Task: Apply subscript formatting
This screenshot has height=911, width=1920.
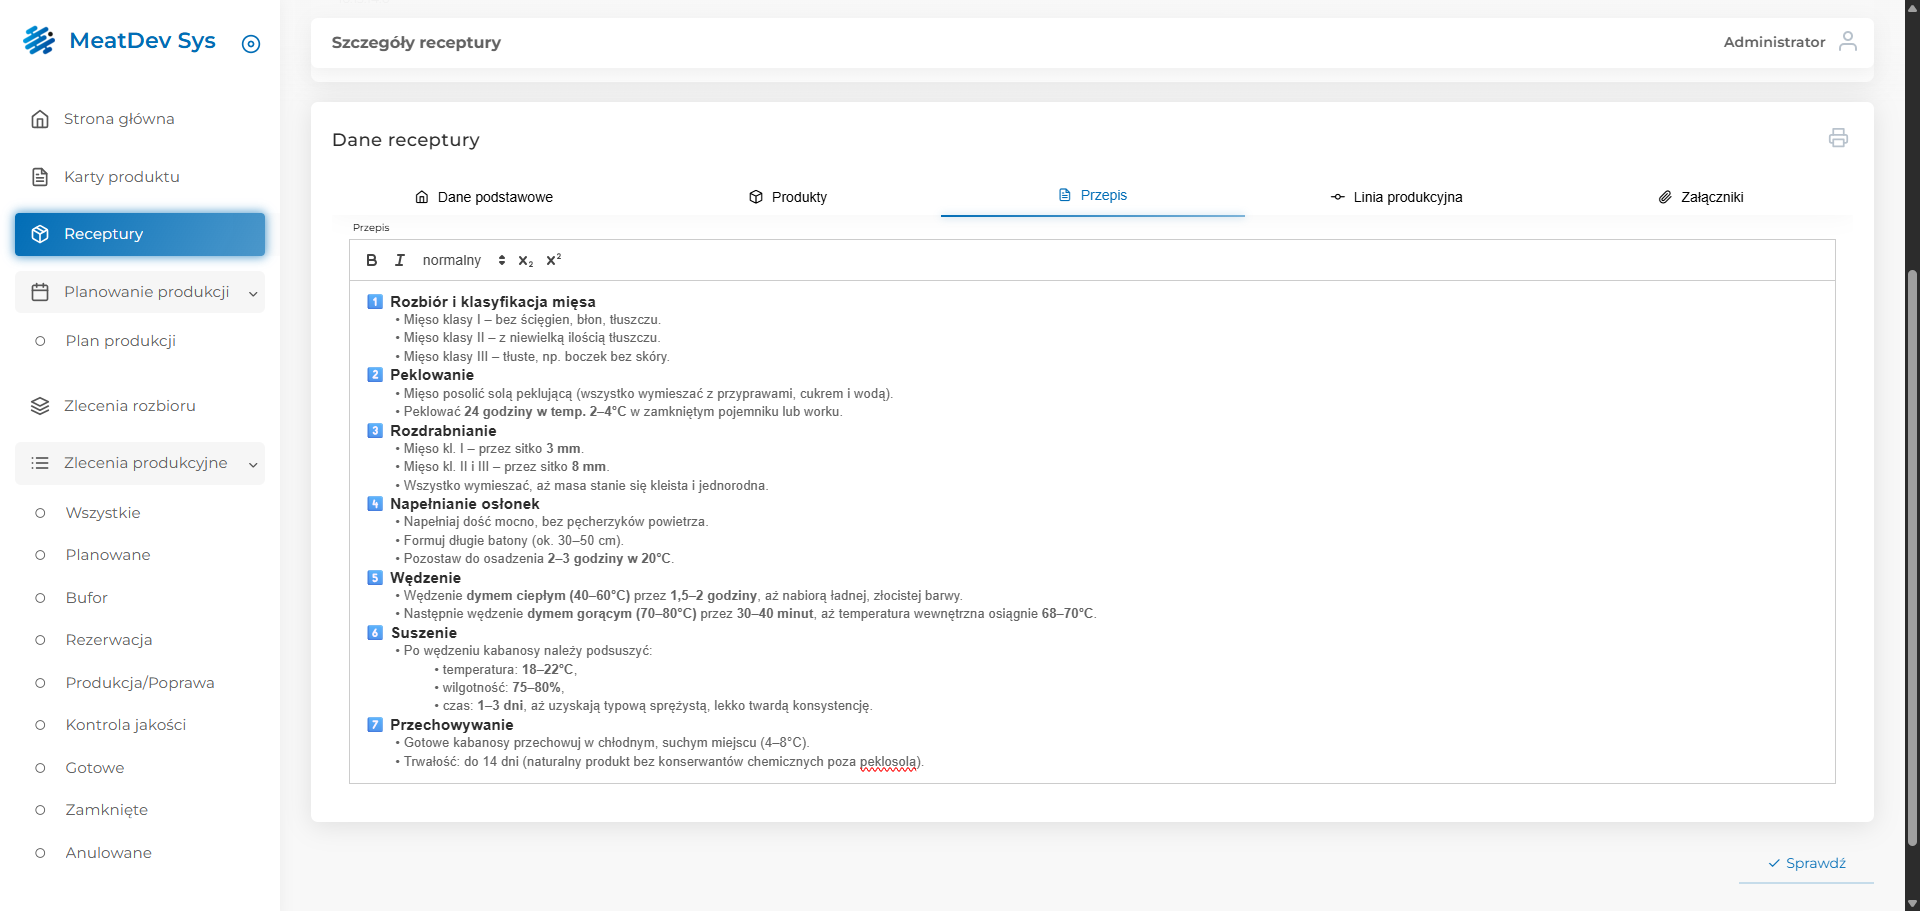Action: click(x=525, y=261)
